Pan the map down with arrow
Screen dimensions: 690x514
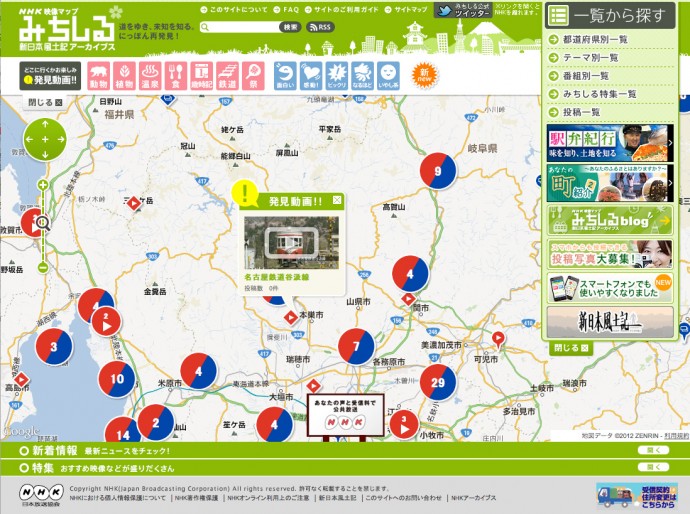45,154
